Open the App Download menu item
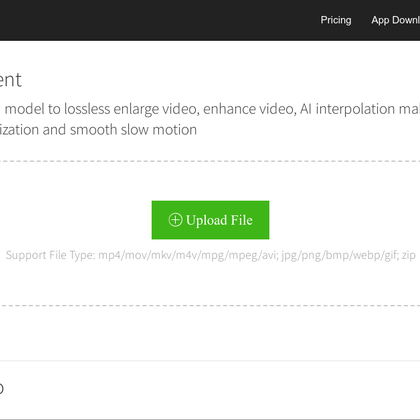This screenshot has height=420, width=420. (396, 20)
